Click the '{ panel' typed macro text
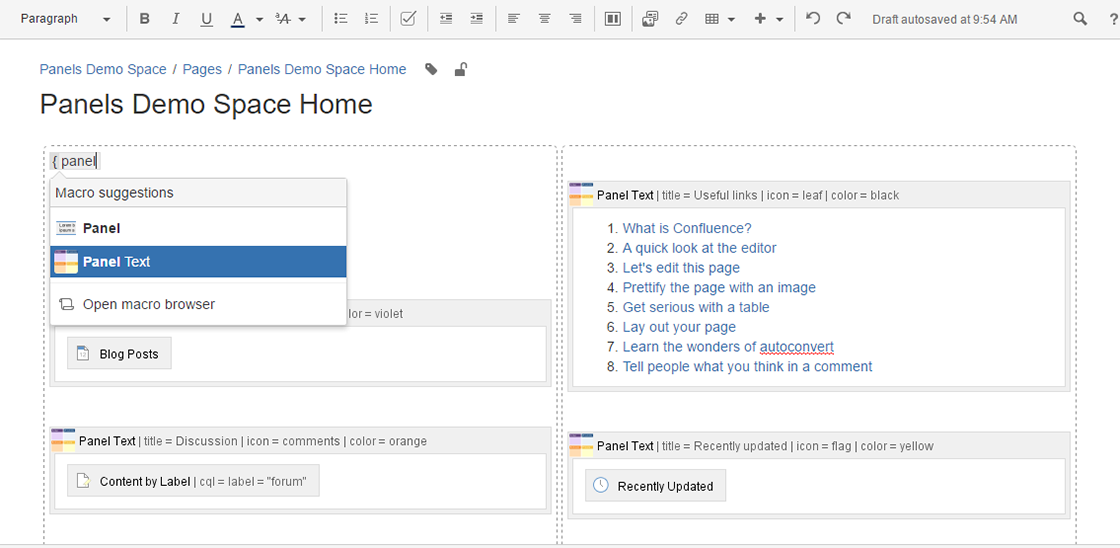 pyautogui.click(x=74, y=161)
